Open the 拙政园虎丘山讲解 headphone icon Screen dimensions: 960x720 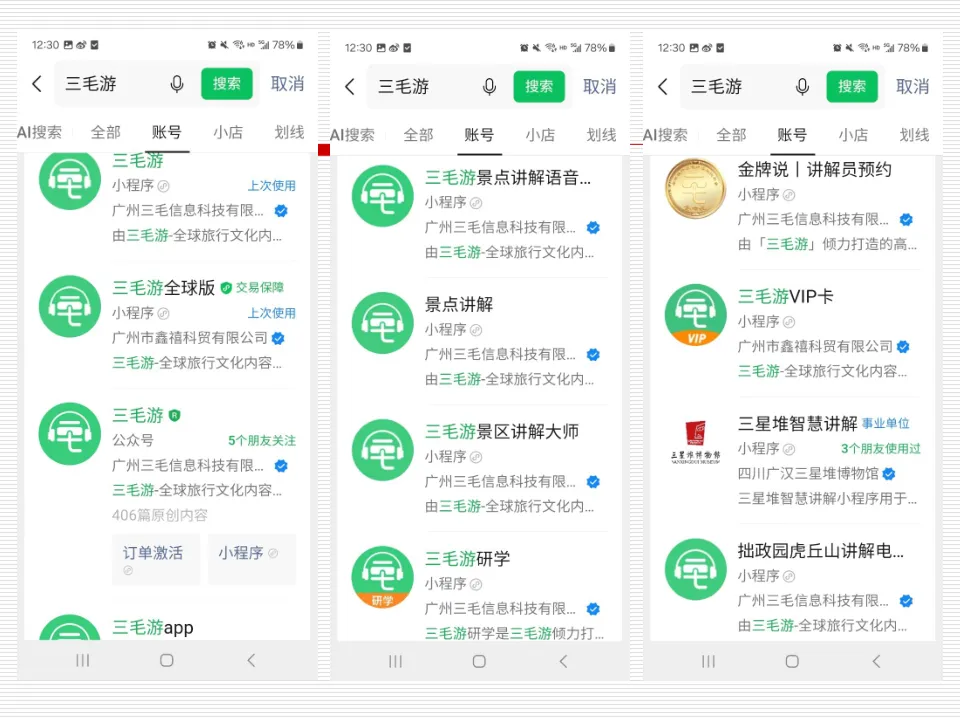click(695, 570)
